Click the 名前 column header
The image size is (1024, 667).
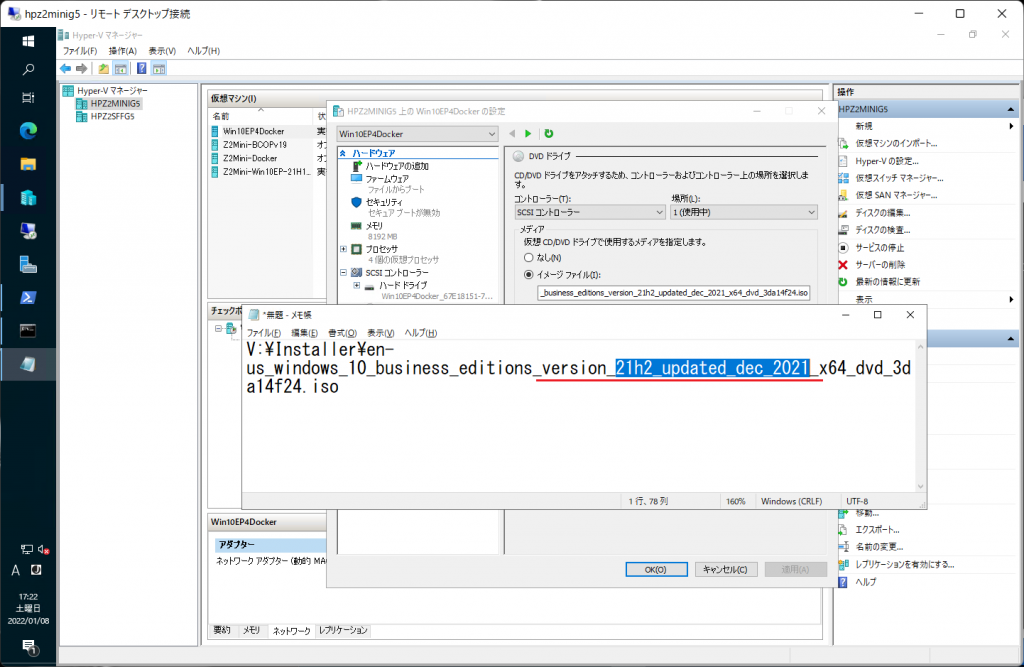pyautogui.click(x=261, y=116)
